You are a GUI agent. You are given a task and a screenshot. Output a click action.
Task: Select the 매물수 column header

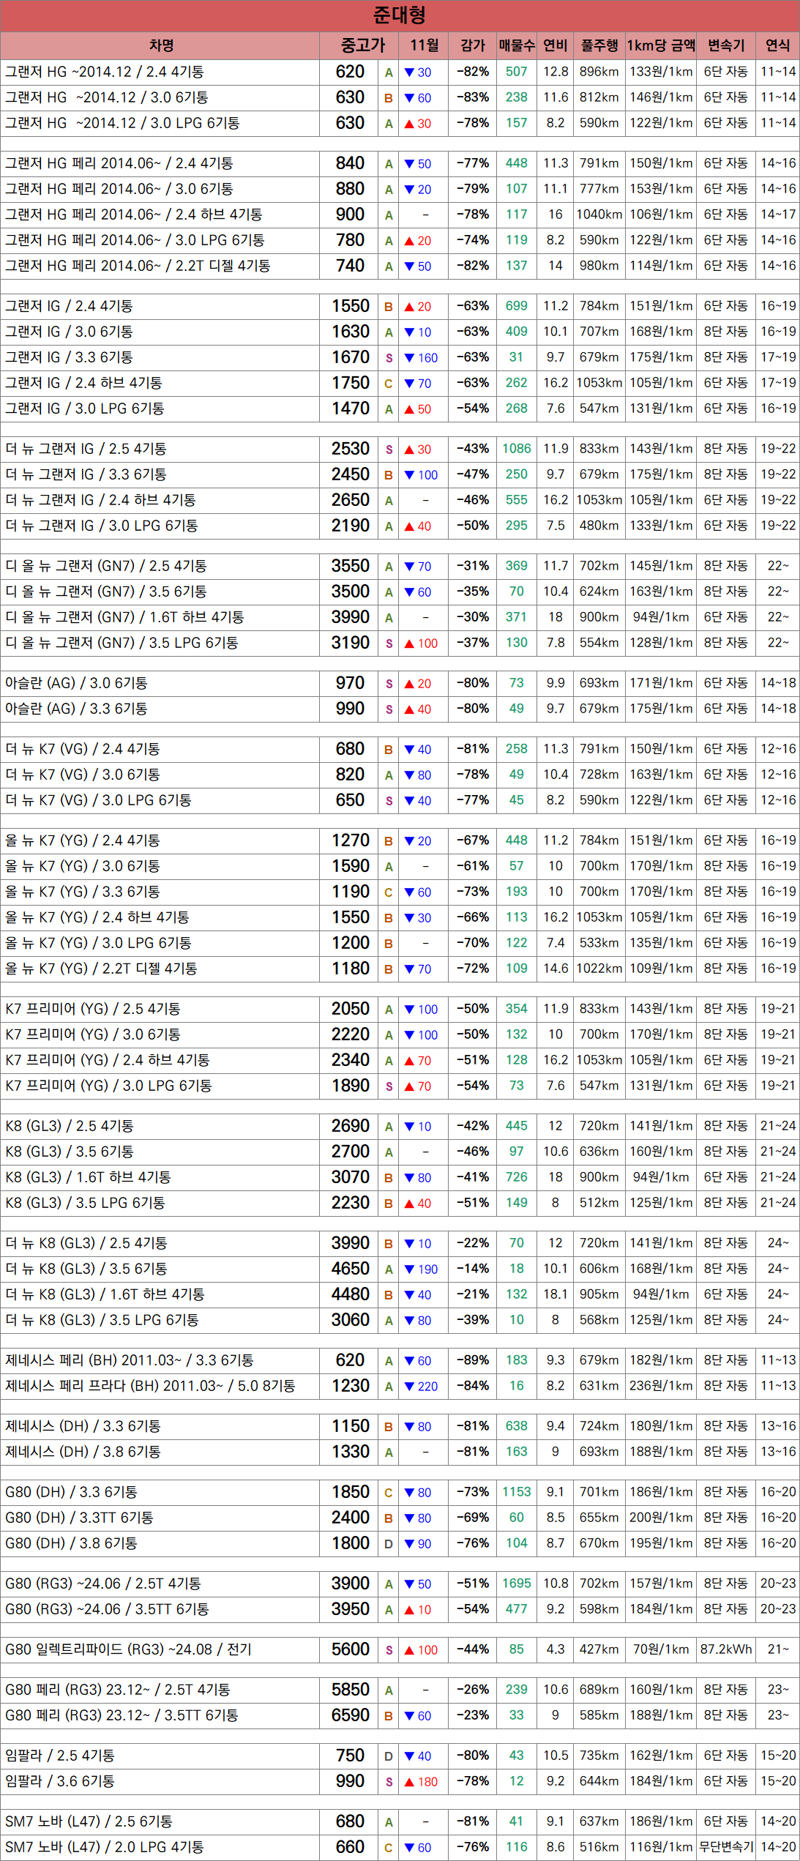click(517, 45)
